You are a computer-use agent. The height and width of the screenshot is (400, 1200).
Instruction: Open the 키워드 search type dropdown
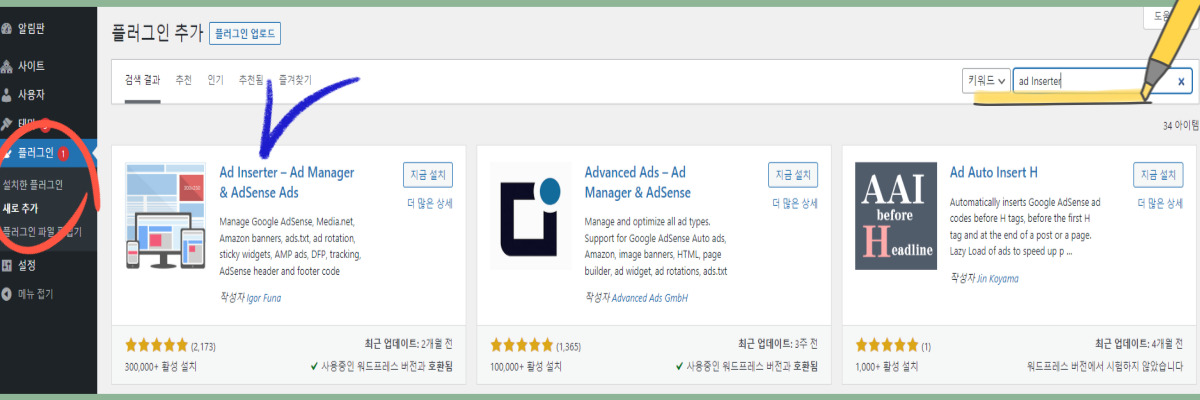coord(986,81)
